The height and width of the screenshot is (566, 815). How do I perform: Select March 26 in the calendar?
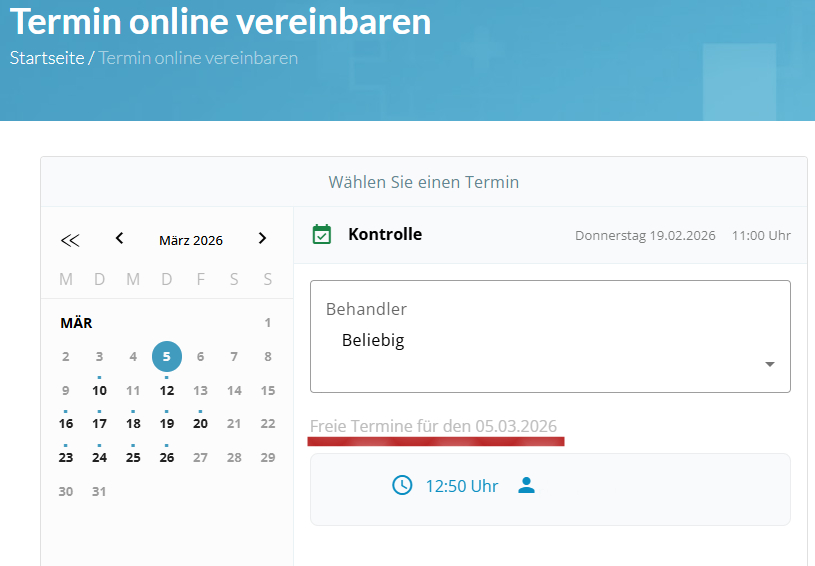coord(167,458)
